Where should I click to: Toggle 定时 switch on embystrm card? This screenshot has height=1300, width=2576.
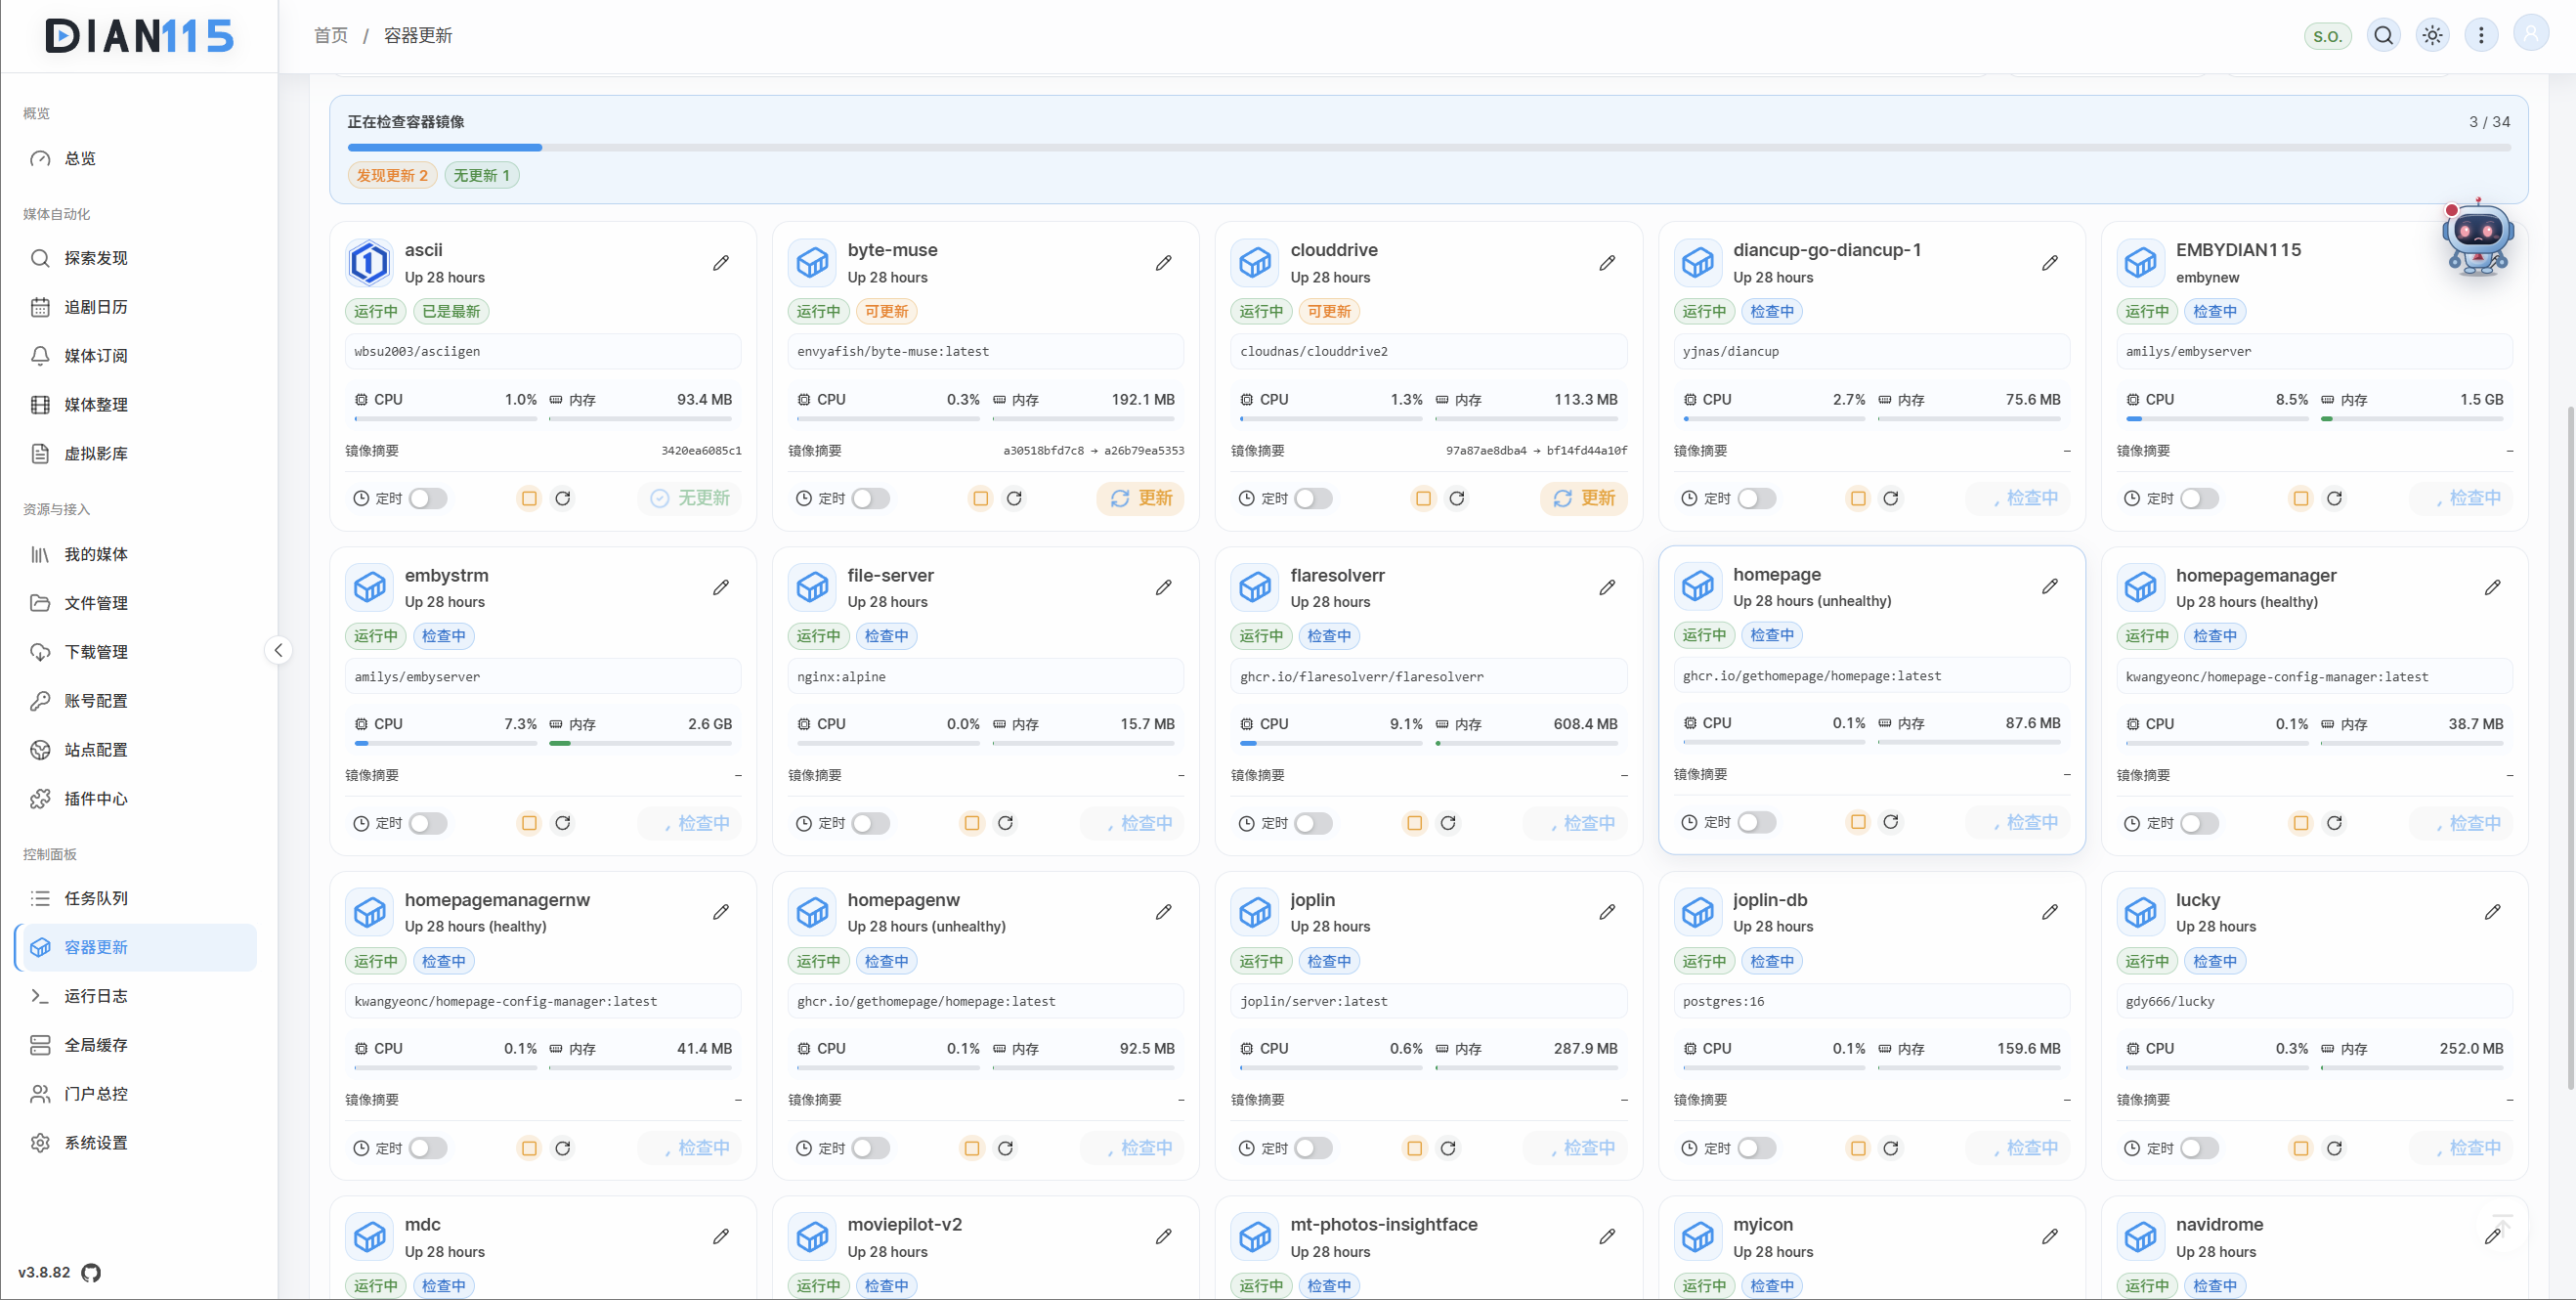coord(428,823)
